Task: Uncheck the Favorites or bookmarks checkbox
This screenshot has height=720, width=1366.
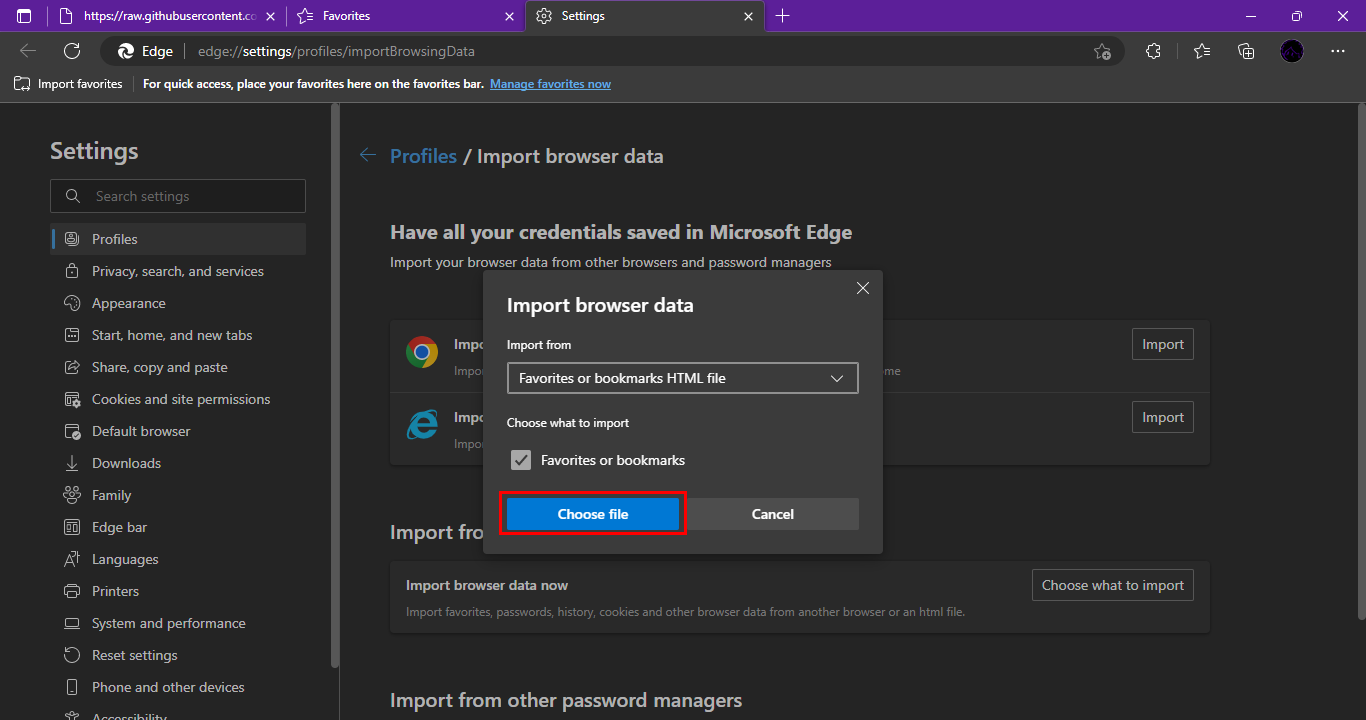Action: coord(521,460)
